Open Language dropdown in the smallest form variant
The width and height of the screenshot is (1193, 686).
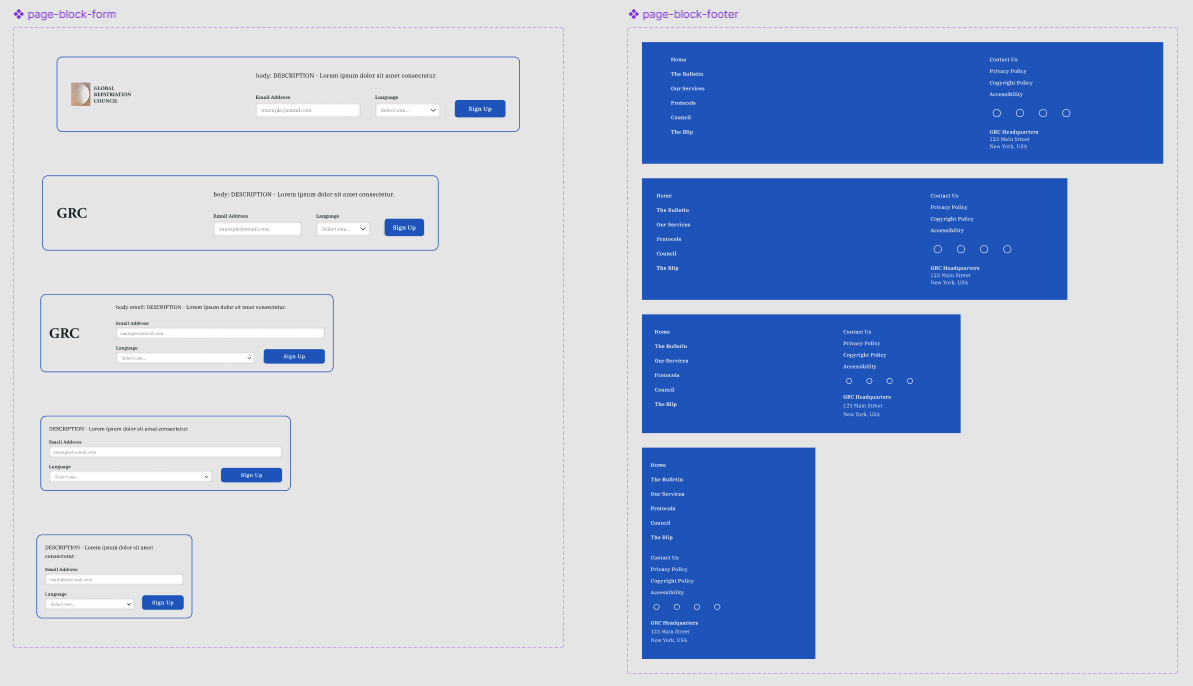coord(90,604)
